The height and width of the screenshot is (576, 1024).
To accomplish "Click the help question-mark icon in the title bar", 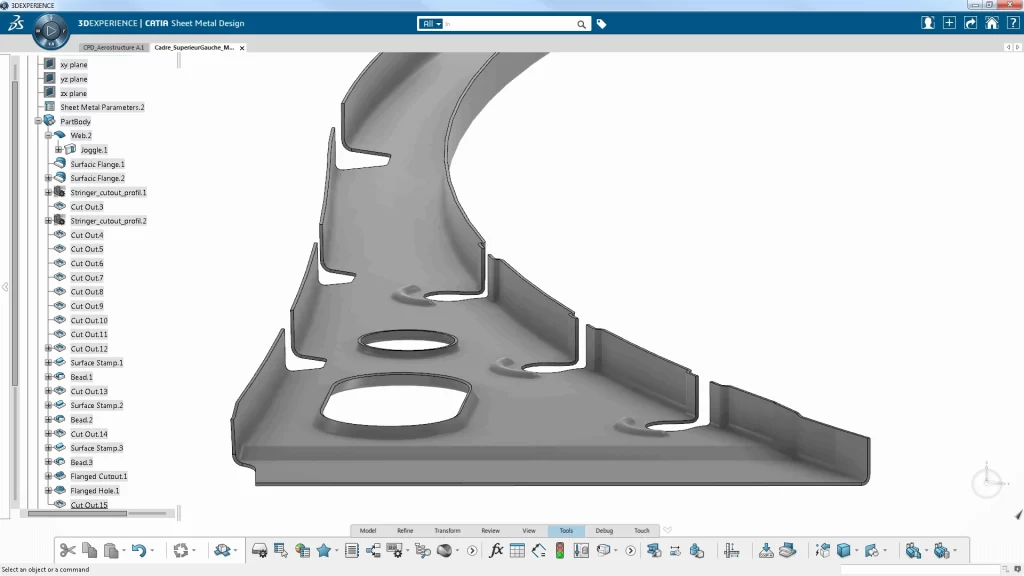I will pyautogui.click(x=1013, y=22).
